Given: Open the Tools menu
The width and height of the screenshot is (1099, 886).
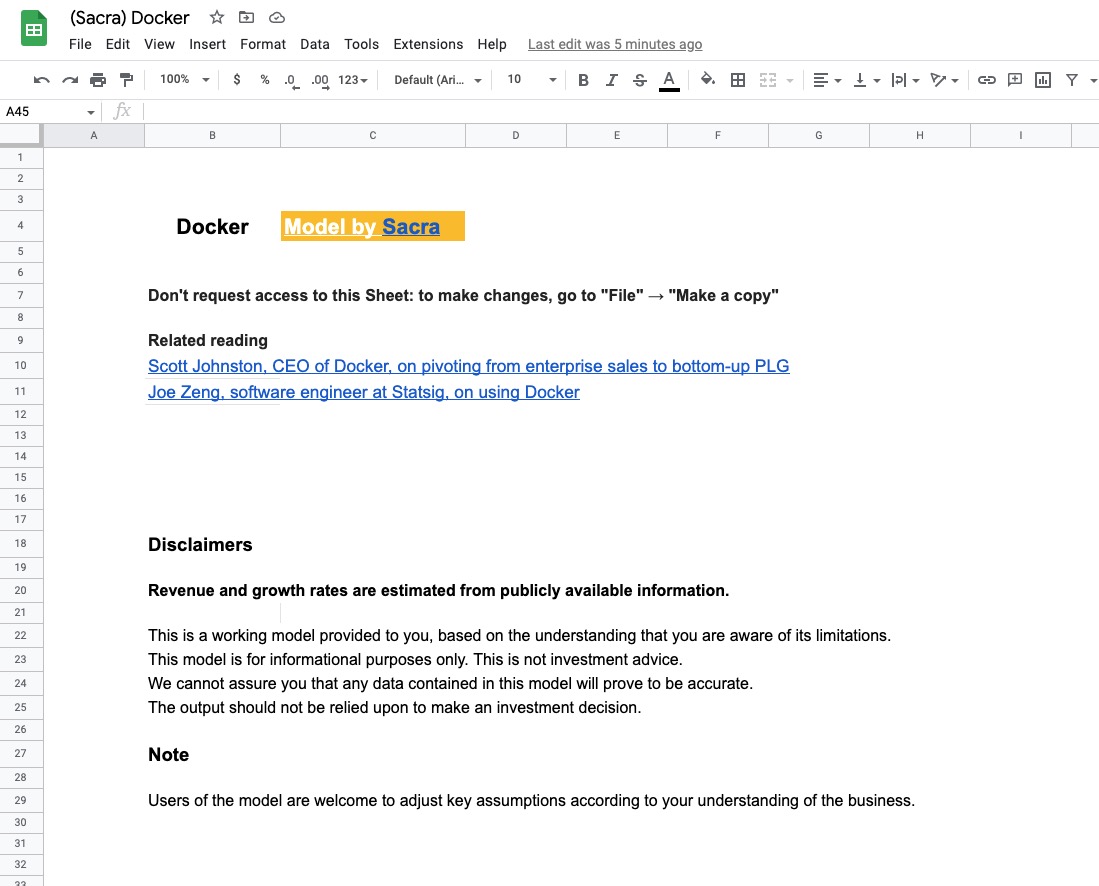Looking at the screenshot, I should pos(362,44).
